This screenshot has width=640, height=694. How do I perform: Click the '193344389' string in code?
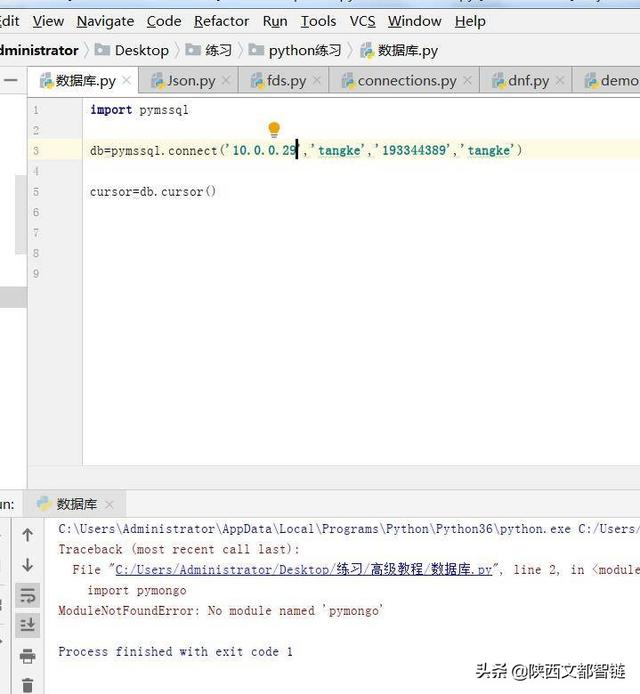[x=416, y=150]
